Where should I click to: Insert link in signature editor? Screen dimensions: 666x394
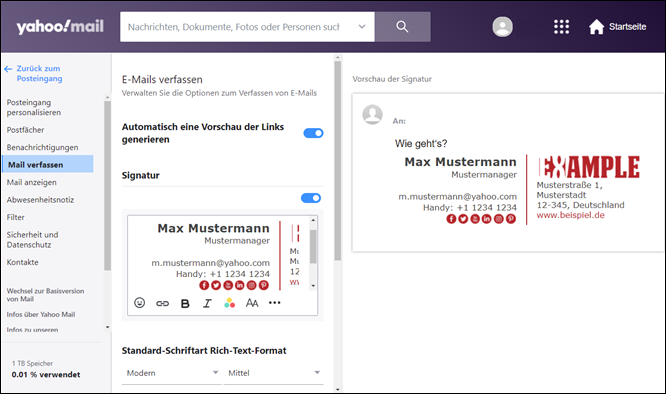click(x=162, y=303)
